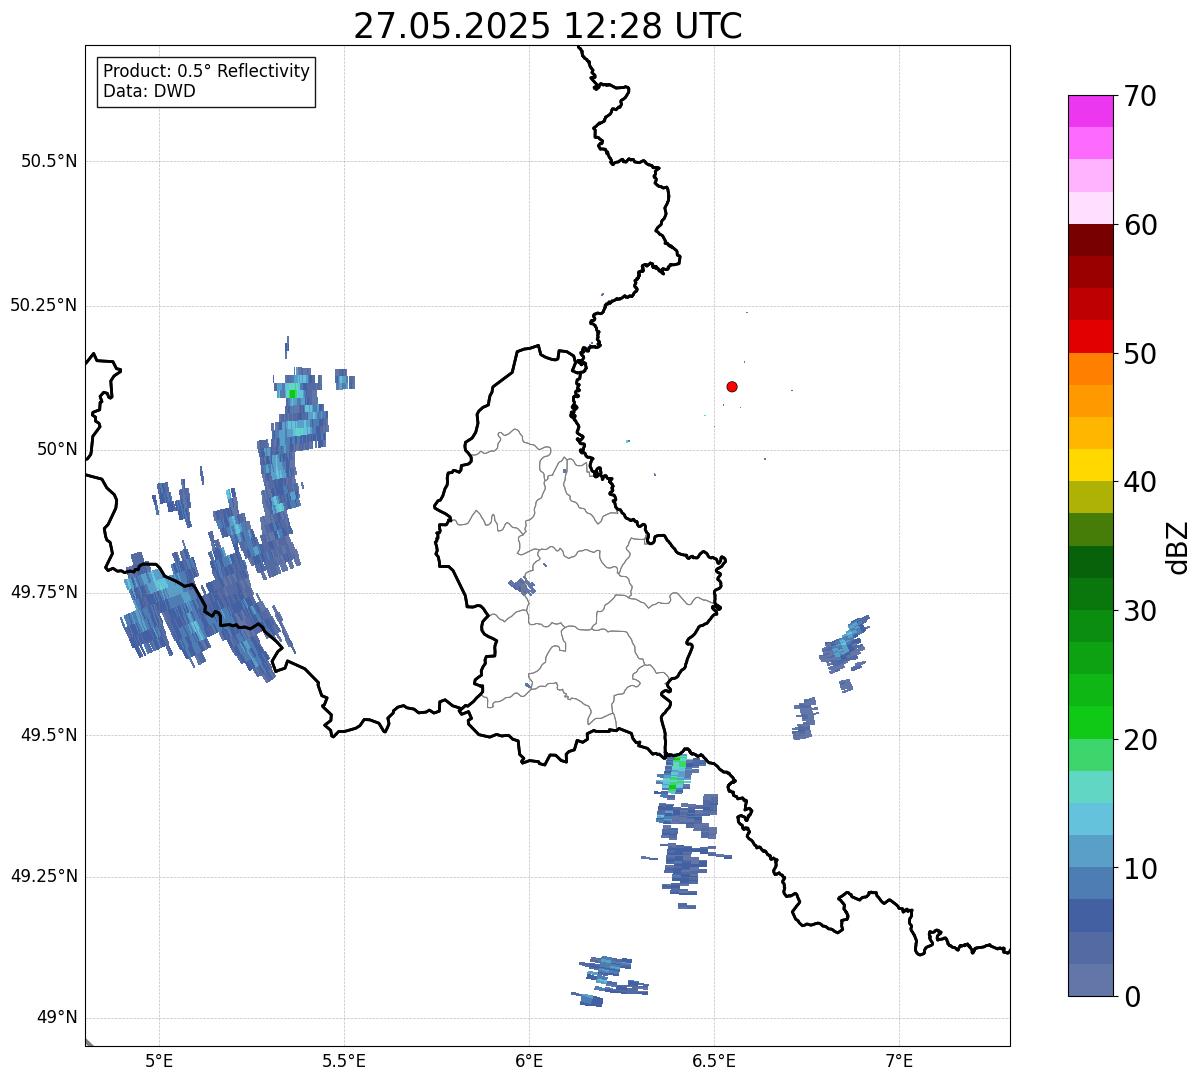Click the turquoise colorbar segment near 16 dBZ
1202x1081 pixels.
(1090, 787)
